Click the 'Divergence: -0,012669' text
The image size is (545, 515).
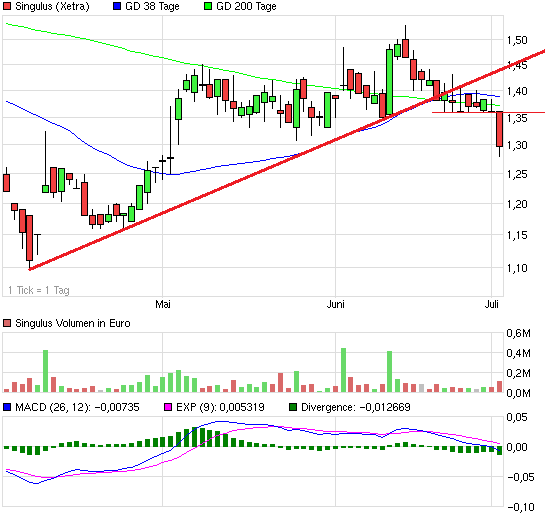[356, 407]
